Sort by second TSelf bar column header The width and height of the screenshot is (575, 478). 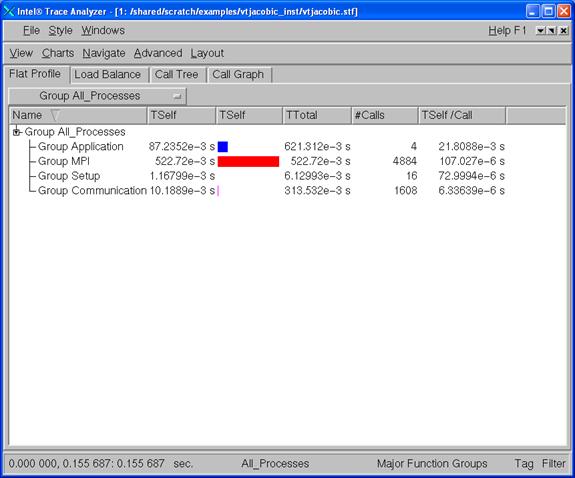(x=249, y=115)
